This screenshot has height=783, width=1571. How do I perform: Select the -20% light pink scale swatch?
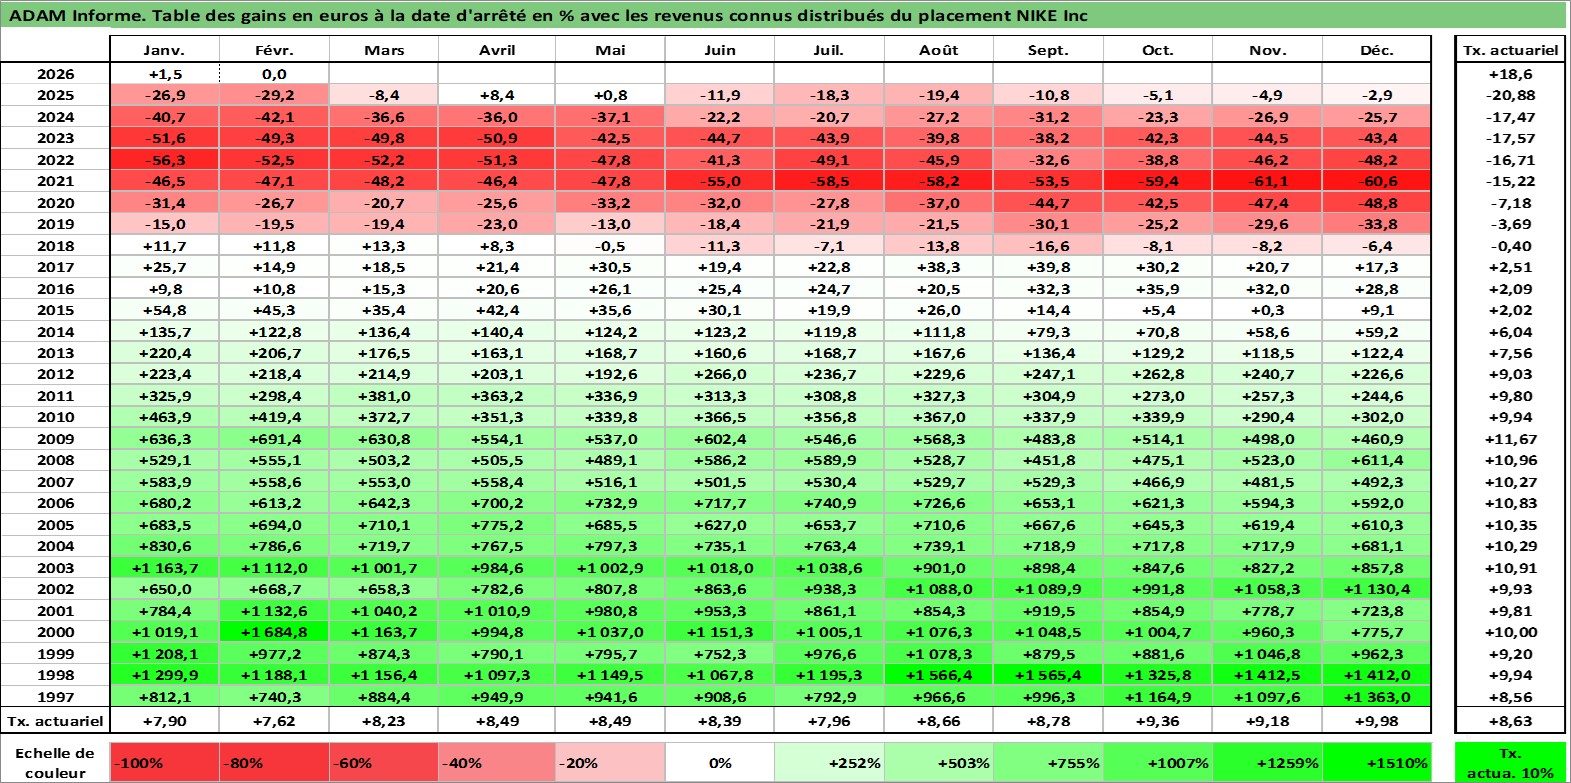(609, 762)
